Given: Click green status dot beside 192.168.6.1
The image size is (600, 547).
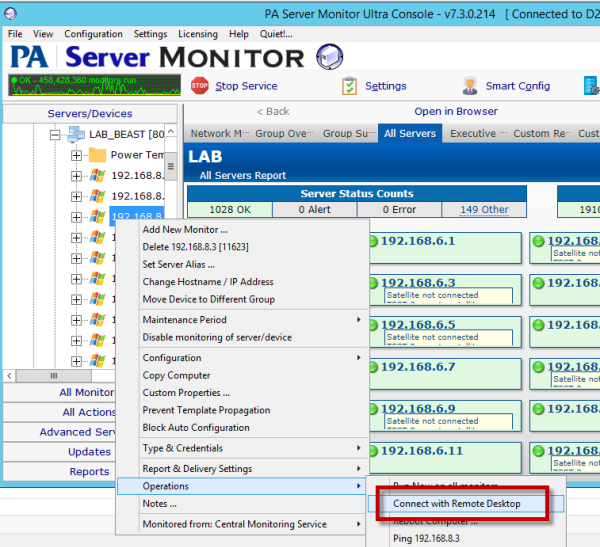Looking at the screenshot, I should [373, 241].
